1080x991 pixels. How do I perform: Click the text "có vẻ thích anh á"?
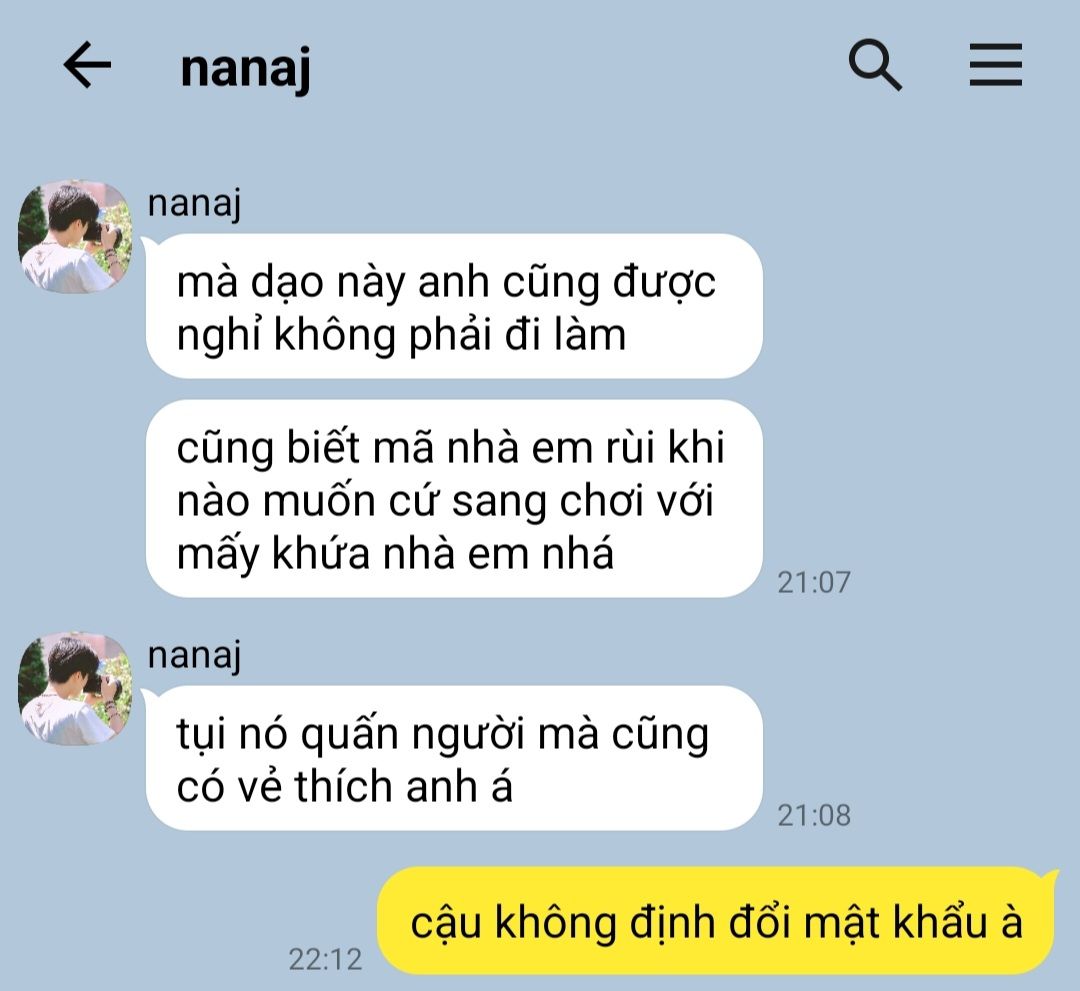click(344, 786)
